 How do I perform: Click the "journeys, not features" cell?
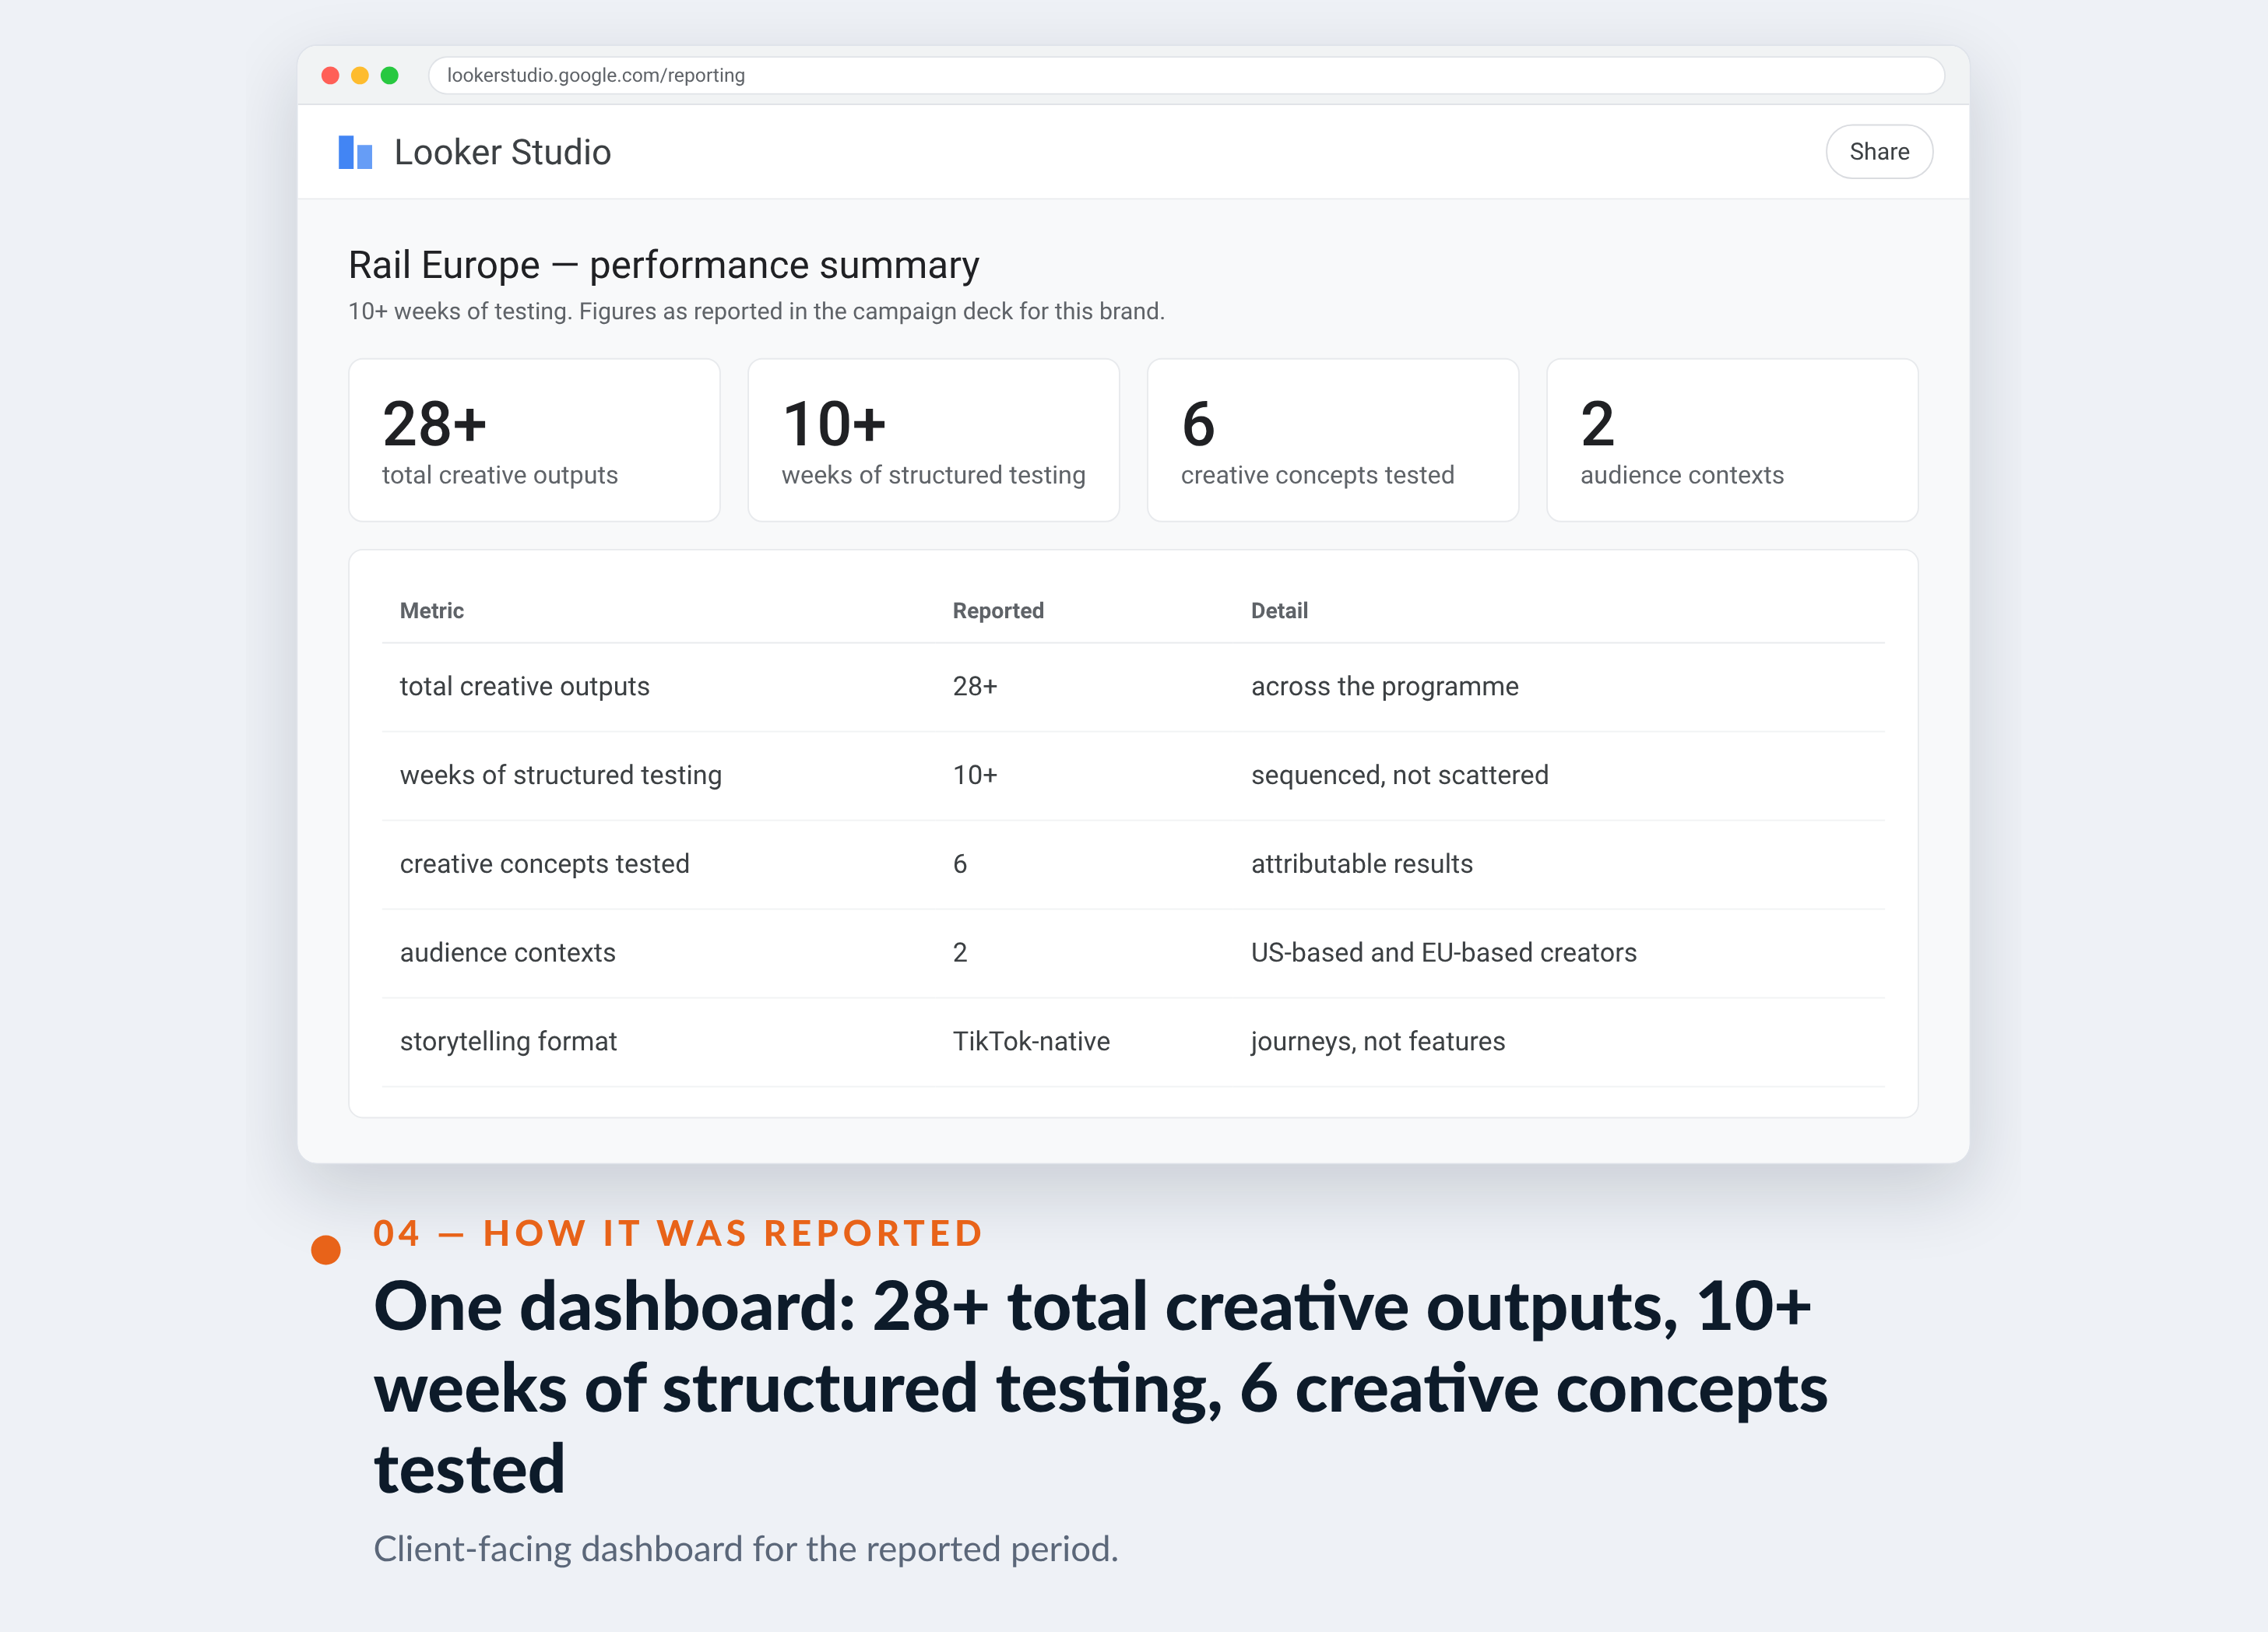coord(1378,1042)
